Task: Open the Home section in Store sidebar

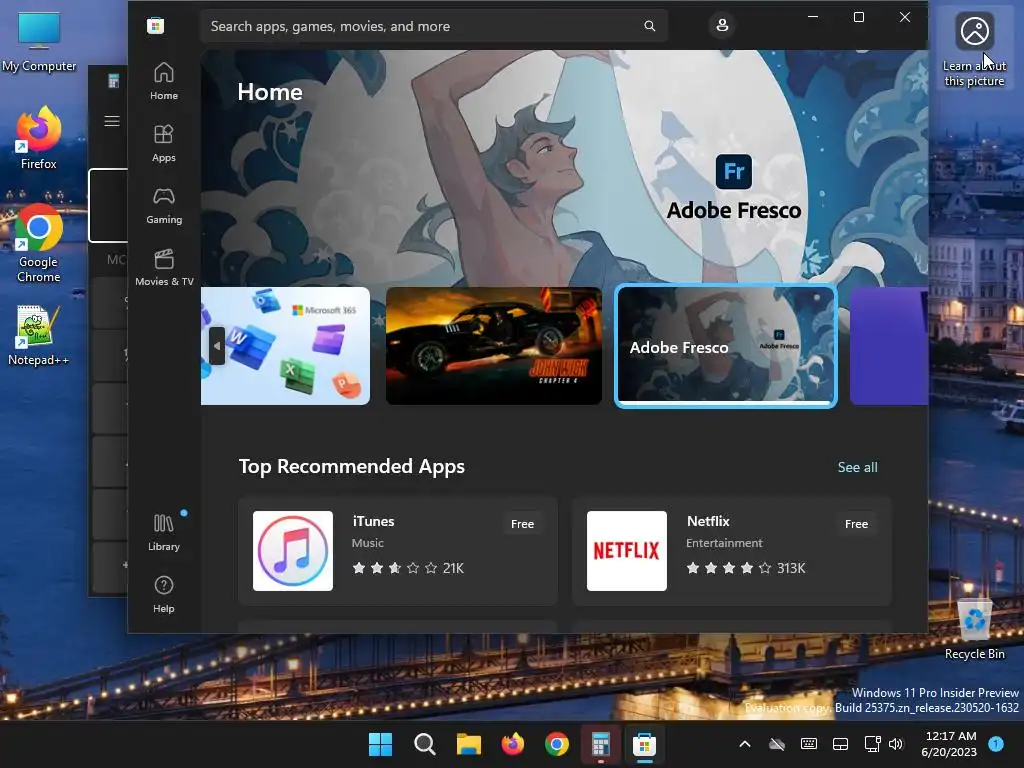Action: (x=163, y=81)
